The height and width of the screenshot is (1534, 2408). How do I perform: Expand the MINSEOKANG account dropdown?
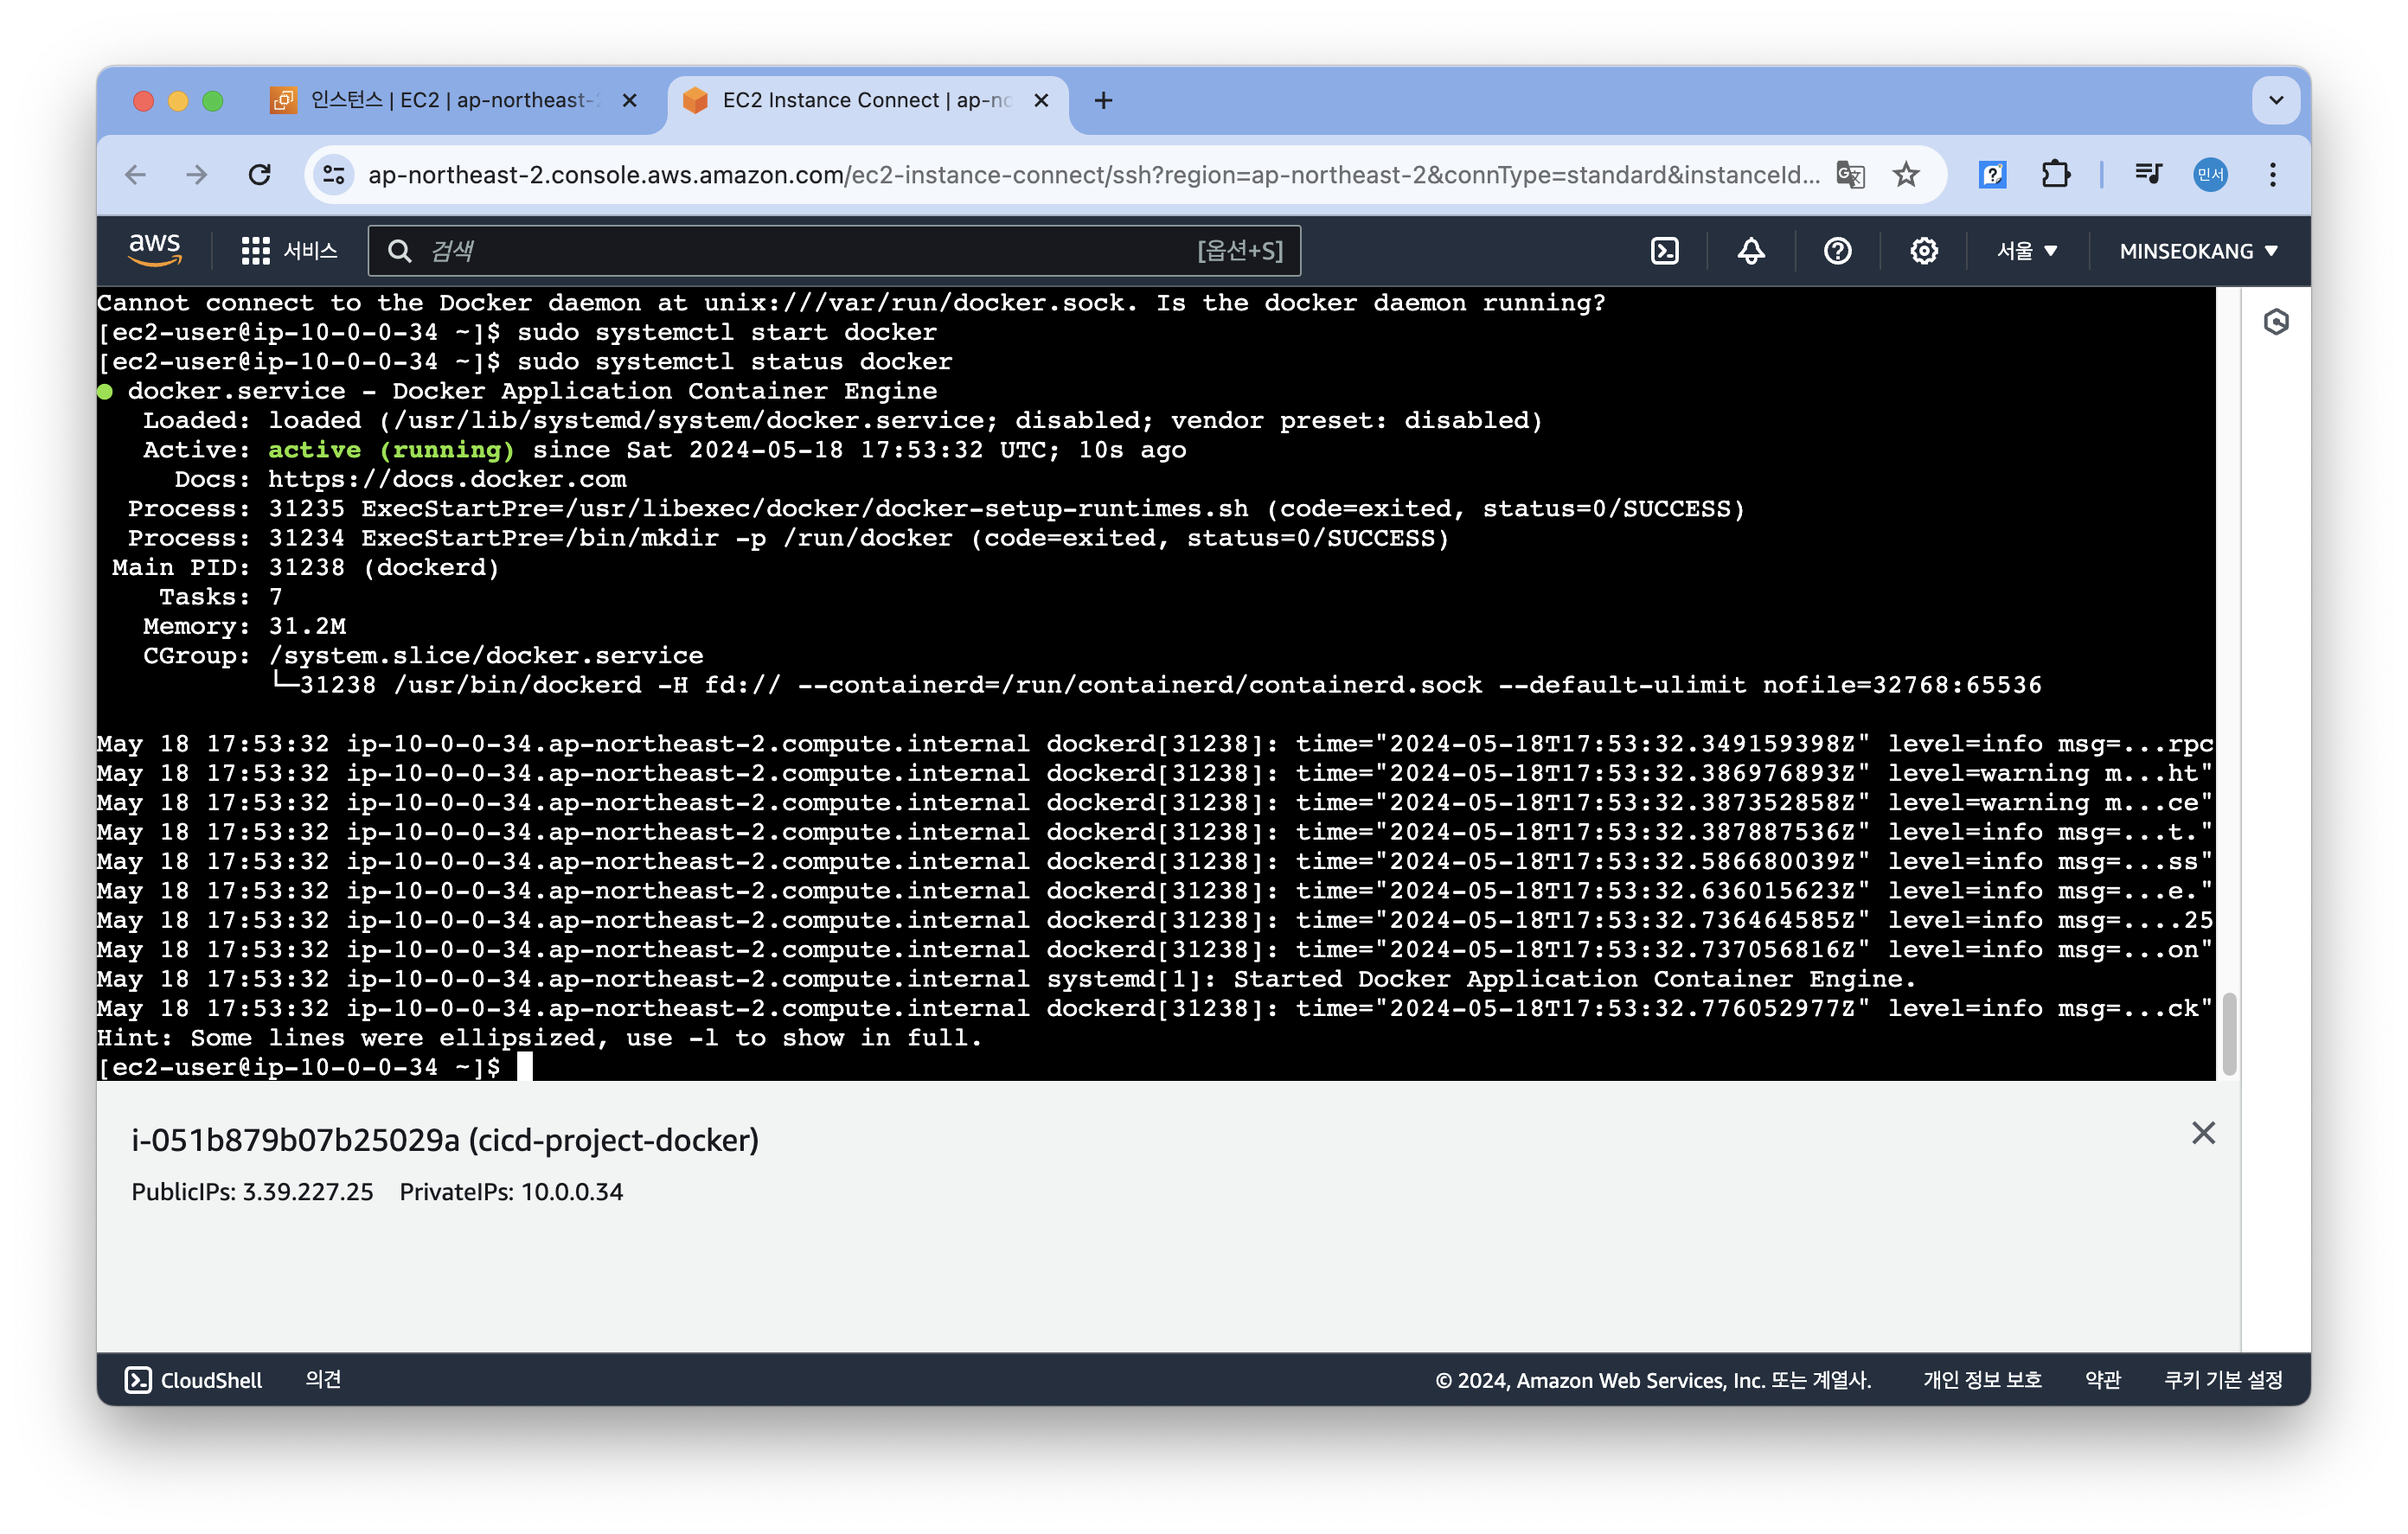(x=2198, y=251)
